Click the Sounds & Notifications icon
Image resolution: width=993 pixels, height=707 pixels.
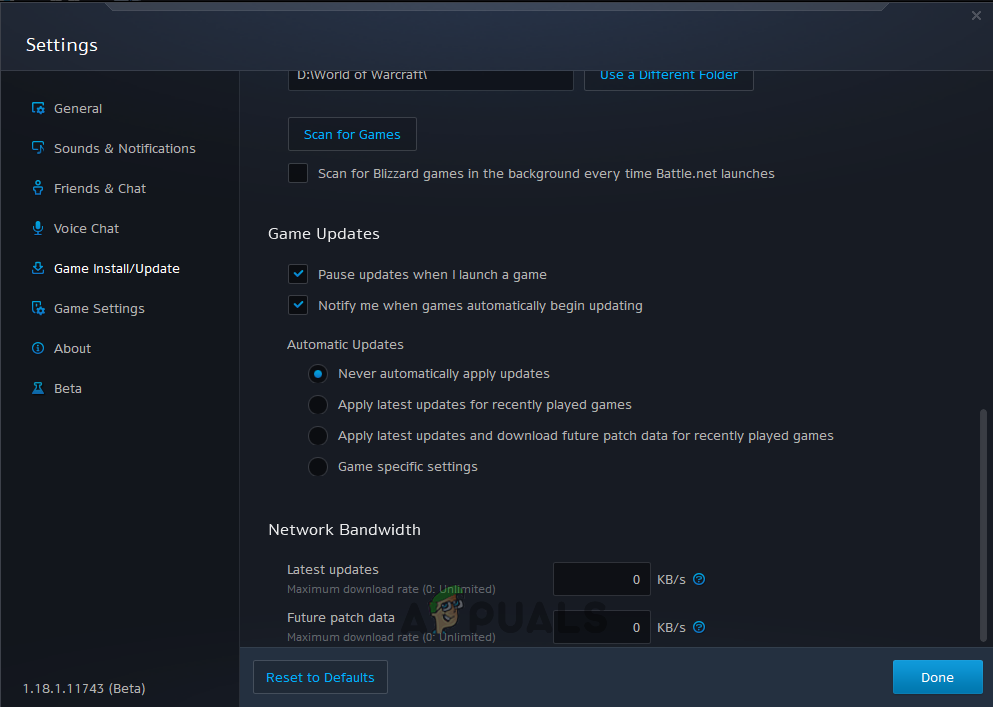[x=38, y=148]
